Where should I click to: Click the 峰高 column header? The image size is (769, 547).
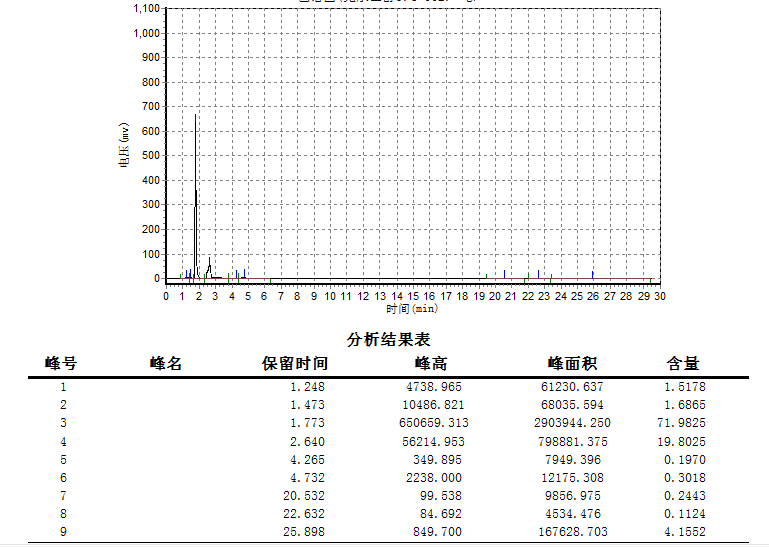click(x=431, y=364)
